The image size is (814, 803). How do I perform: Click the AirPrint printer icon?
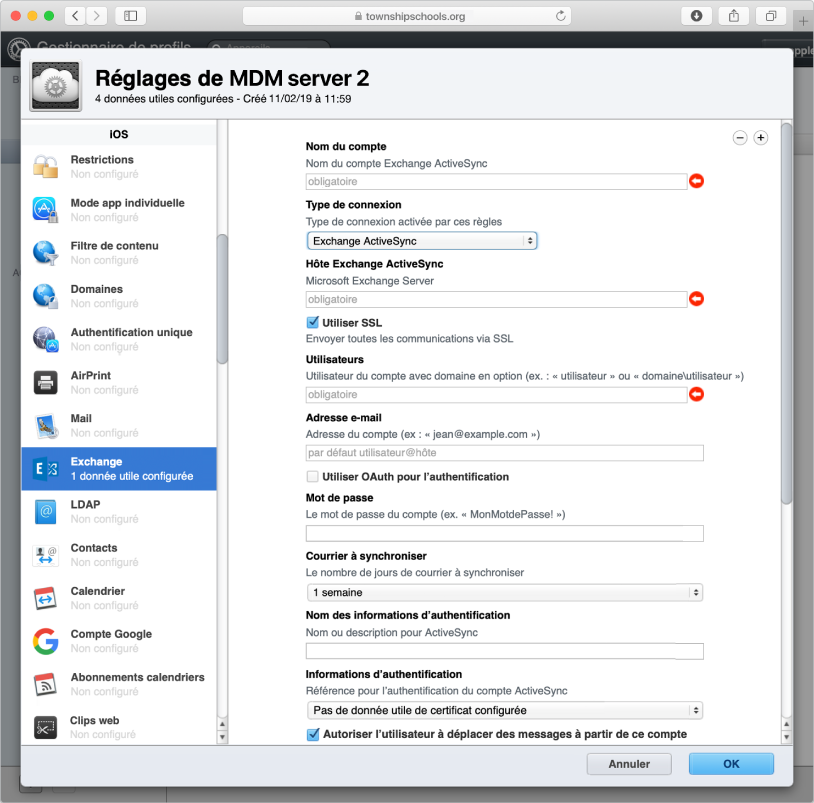[46, 383]
